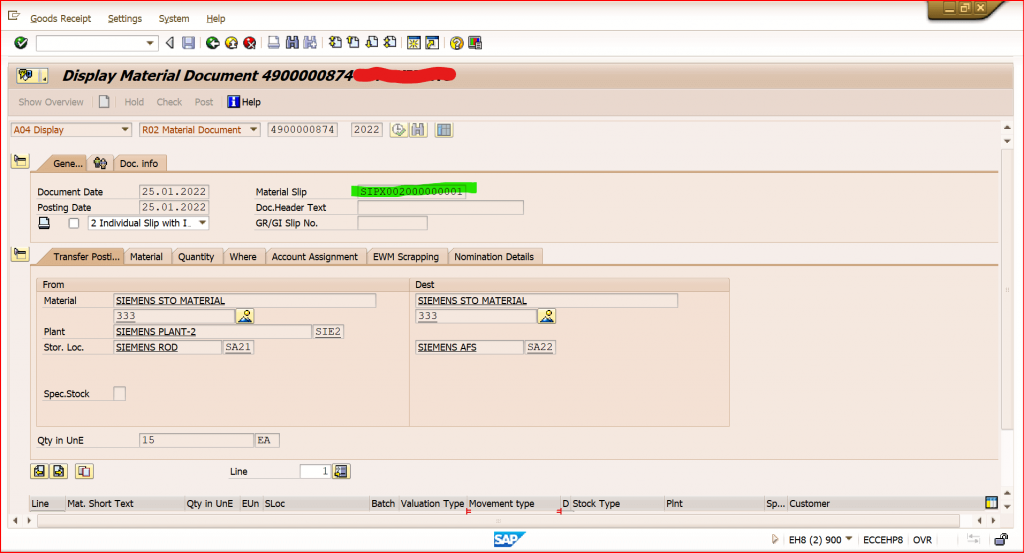This screenshot has height=553, width=1024.
Task: Open the Individual Slip print version dropdown
Action: point(202,223)
